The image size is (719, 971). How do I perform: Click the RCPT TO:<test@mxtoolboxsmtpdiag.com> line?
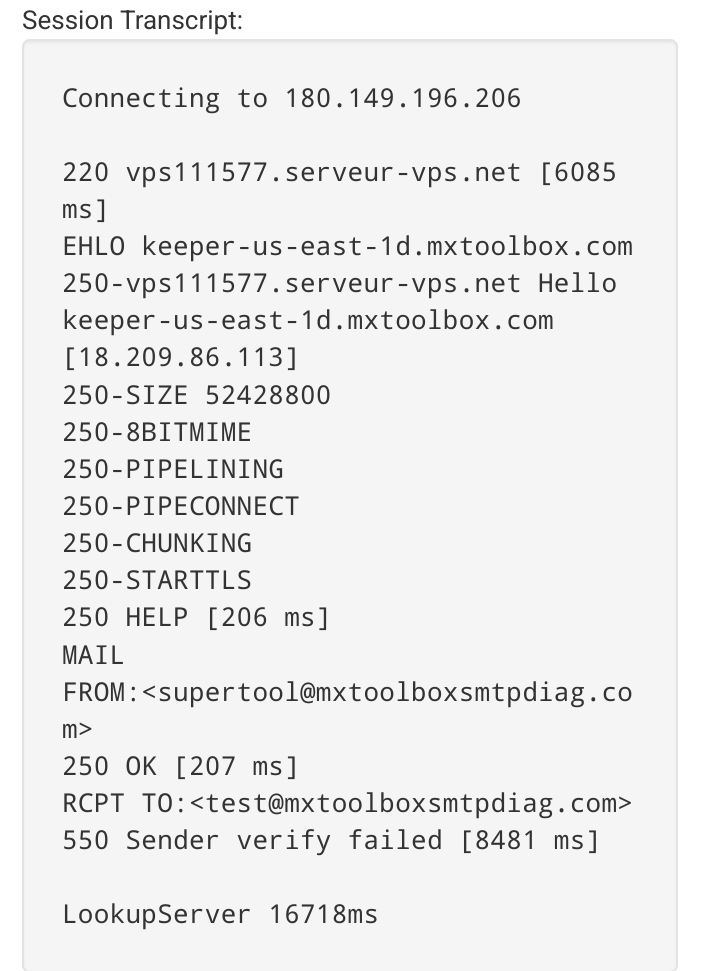pyautogui.click(x=347, y=804)
